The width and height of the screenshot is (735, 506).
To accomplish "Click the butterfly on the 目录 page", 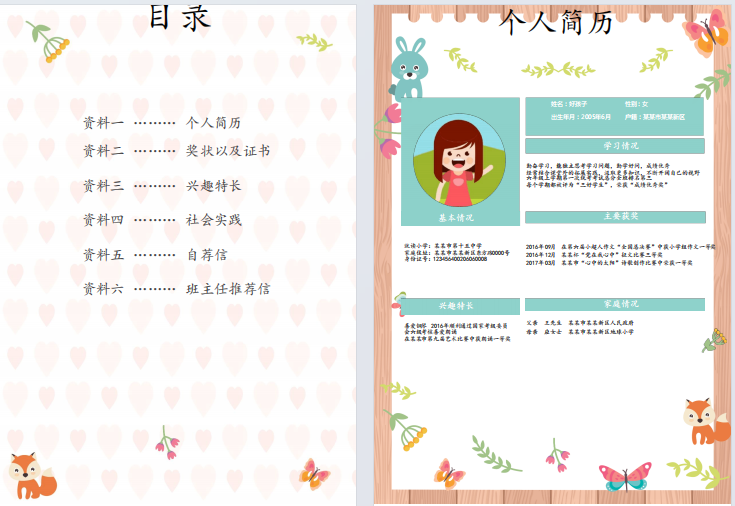I will (314, 473).
